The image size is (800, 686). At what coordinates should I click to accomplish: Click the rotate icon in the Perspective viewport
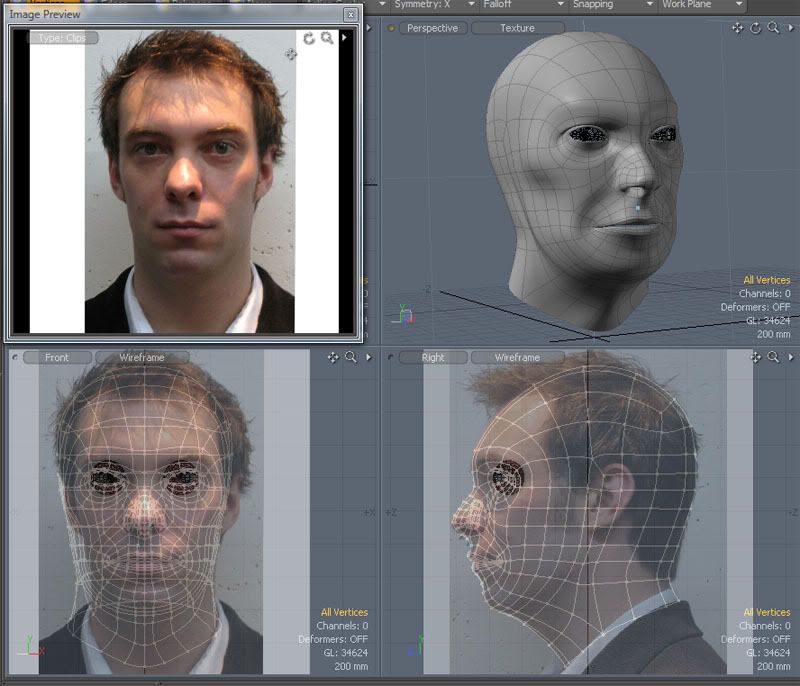(756, 28)
